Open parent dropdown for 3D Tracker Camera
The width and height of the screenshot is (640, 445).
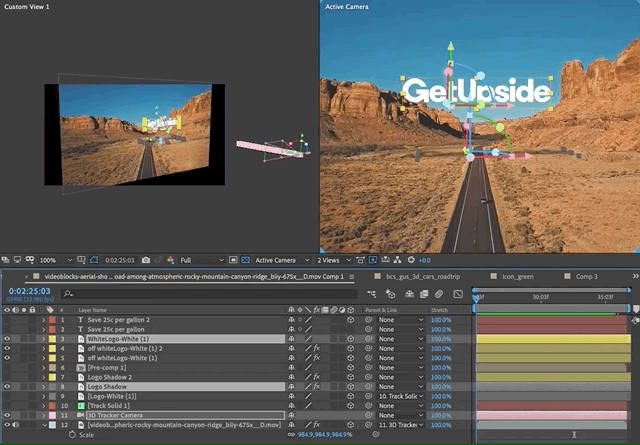pyautogui.click(x=401, y=415)
